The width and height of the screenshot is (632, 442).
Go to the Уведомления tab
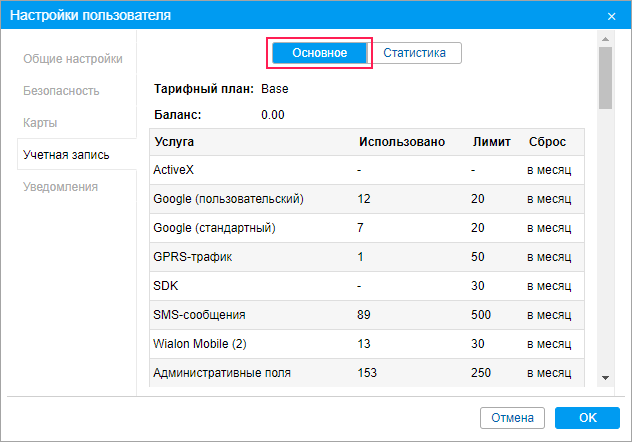[61, 187]
